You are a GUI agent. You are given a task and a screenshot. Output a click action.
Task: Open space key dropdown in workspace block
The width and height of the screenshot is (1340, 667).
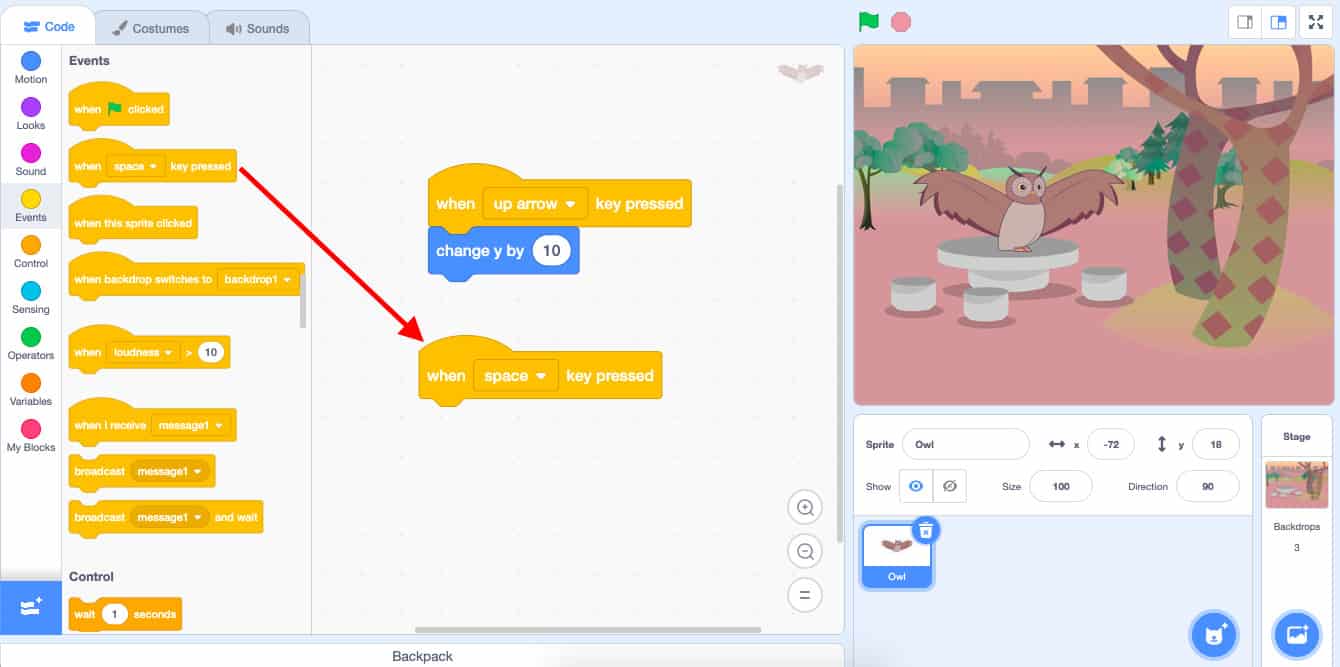point(516,376)
